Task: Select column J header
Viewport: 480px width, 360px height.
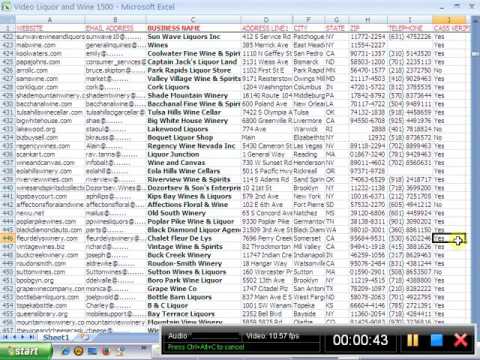Action: [449, 20]
